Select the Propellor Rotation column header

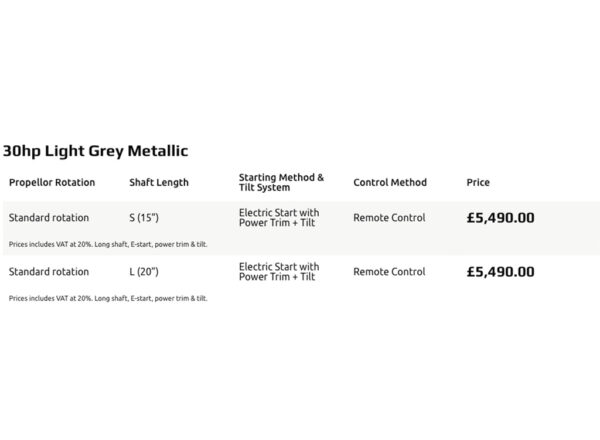[52, 182]
